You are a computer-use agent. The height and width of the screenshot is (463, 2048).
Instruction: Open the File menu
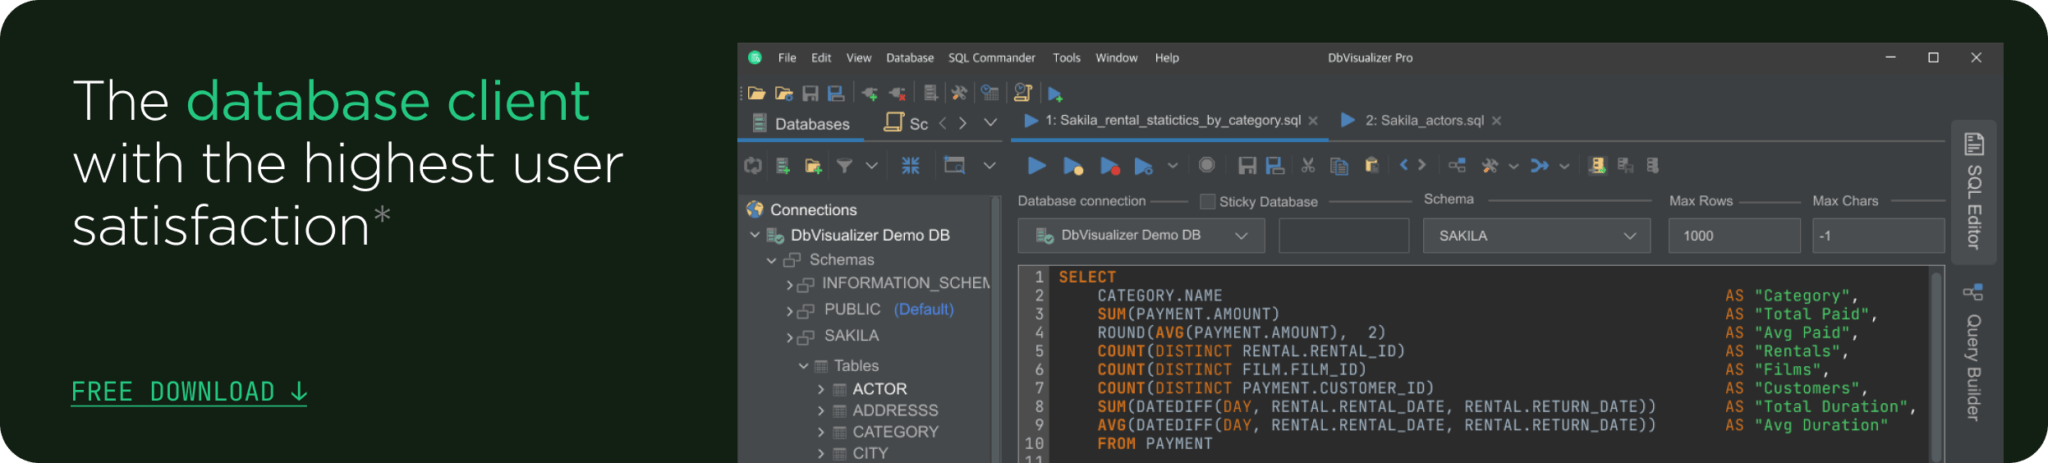[787, 58]
